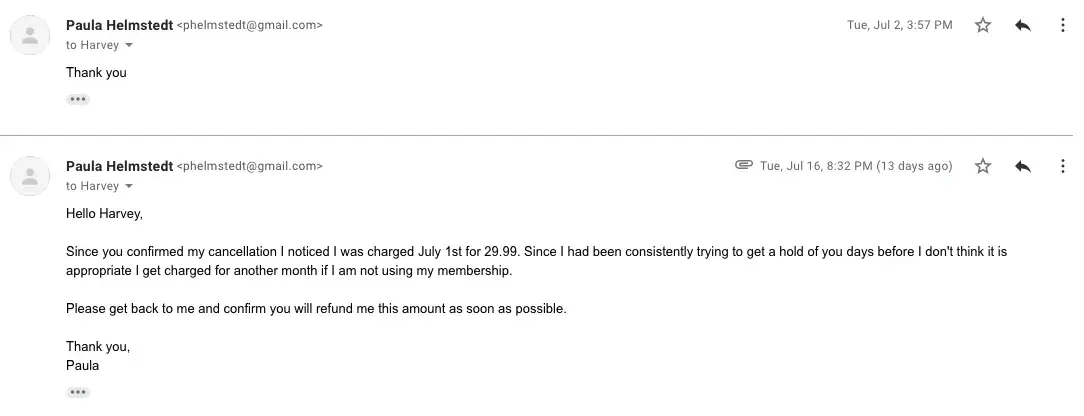This screenshot has height=416, width=1084.
Task: Expand 'to Harvey' details in second message
Action: click(129, 187)
